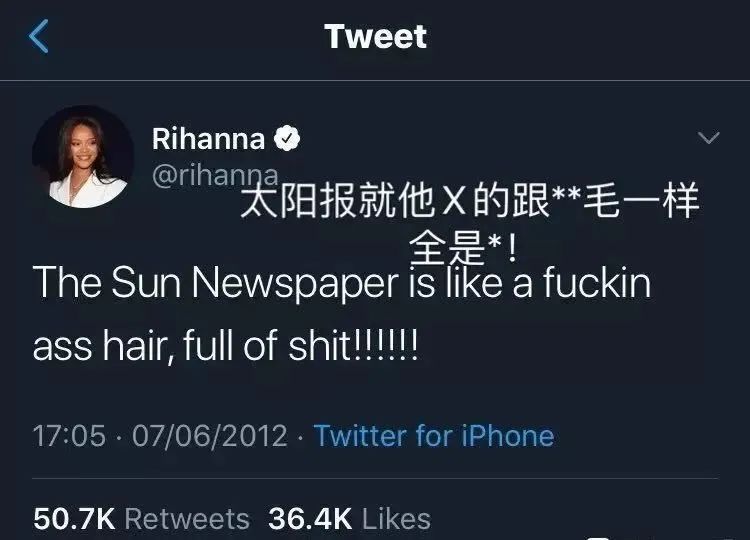The width and height of the screenshot is (750, 540).
Task: Tap the 'The Sun Newspaper' text line
Action: point(342,283)
